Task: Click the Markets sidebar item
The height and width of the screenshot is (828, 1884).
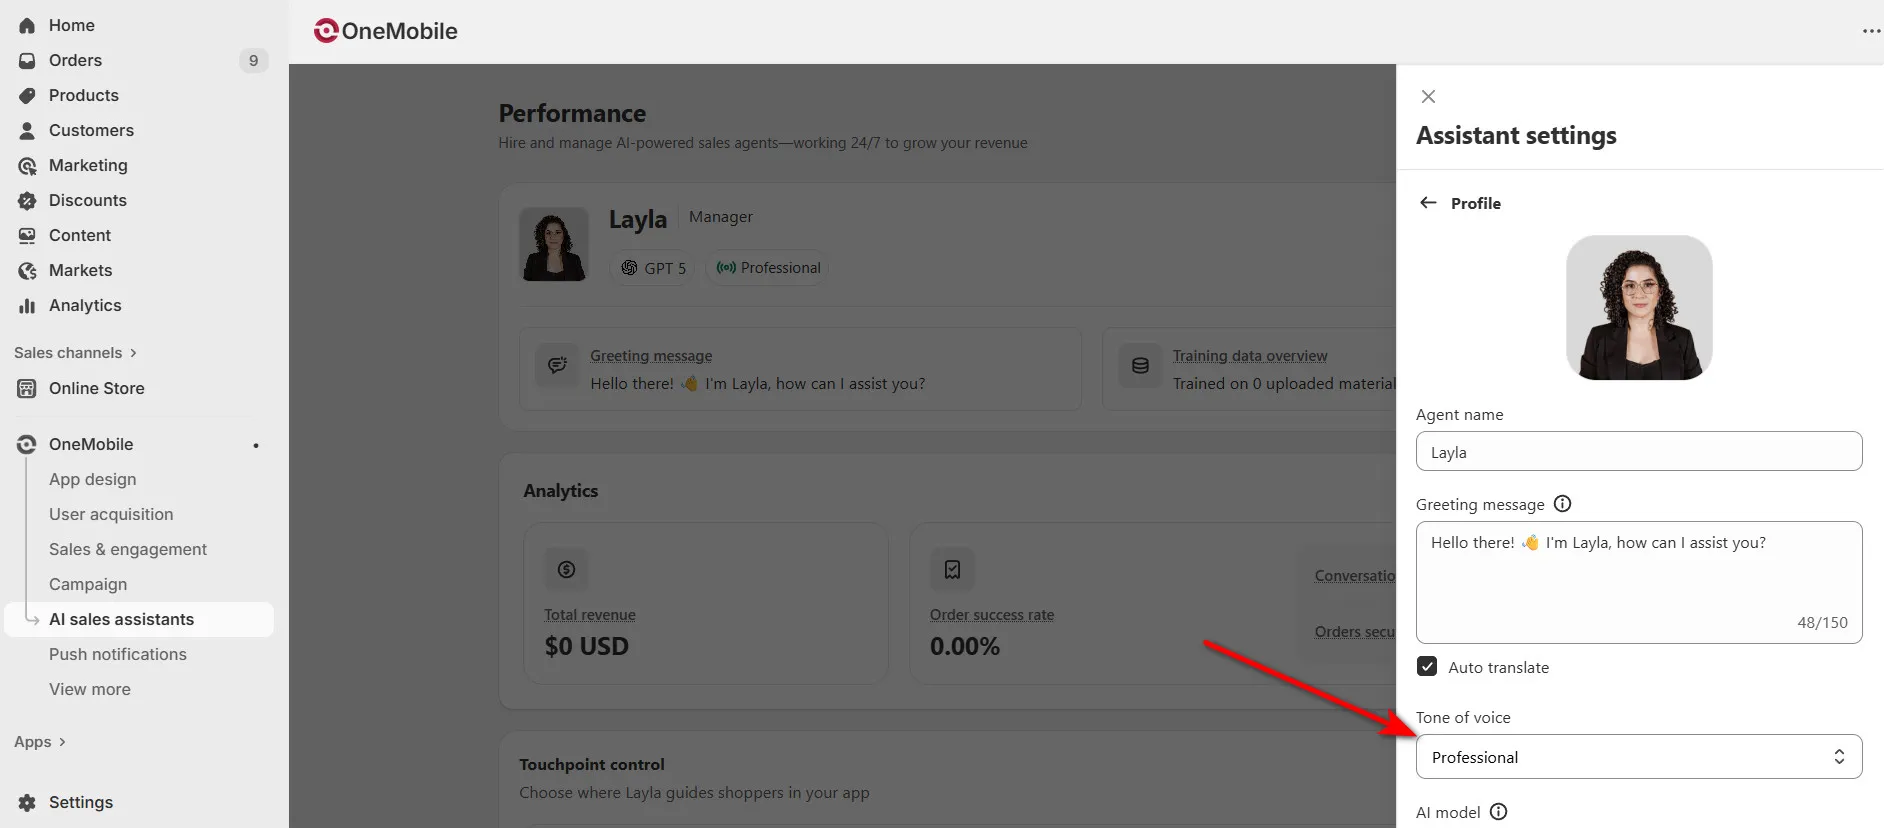Action: [139, 271]
